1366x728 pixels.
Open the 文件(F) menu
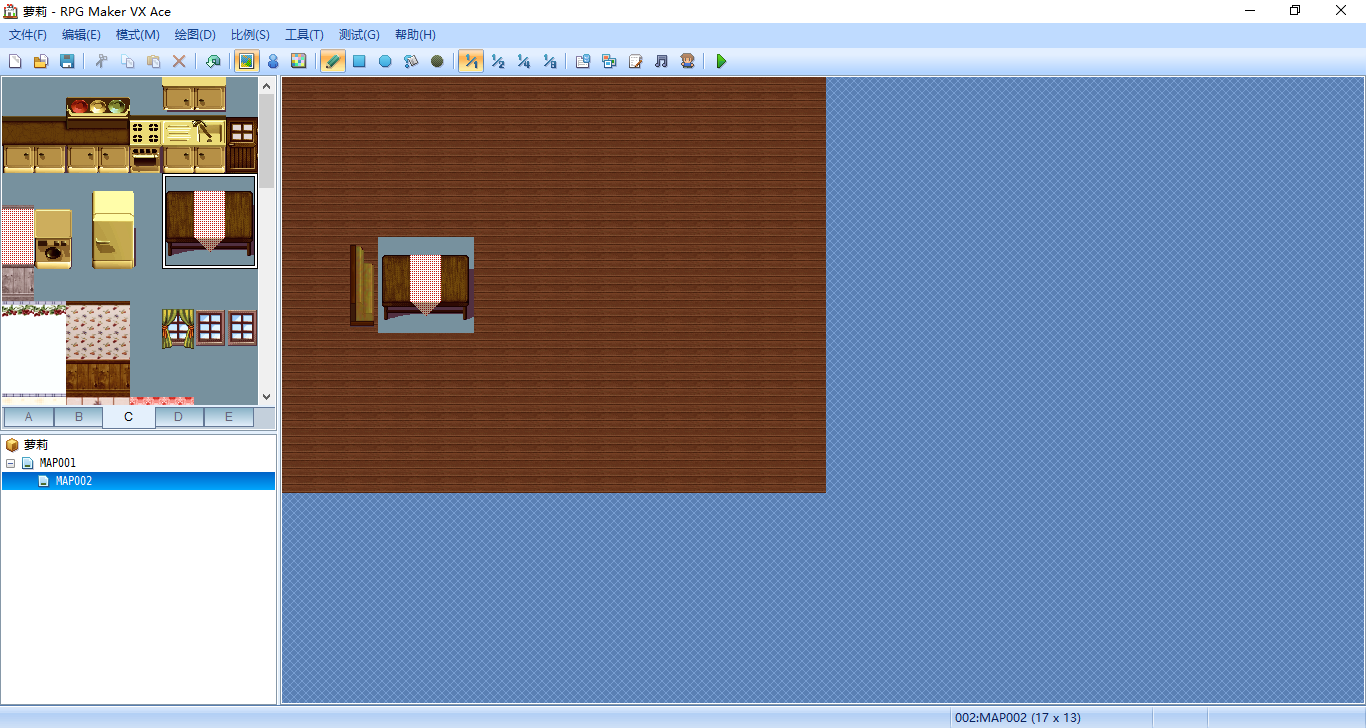pyautogui.click(x=28, y=35)
